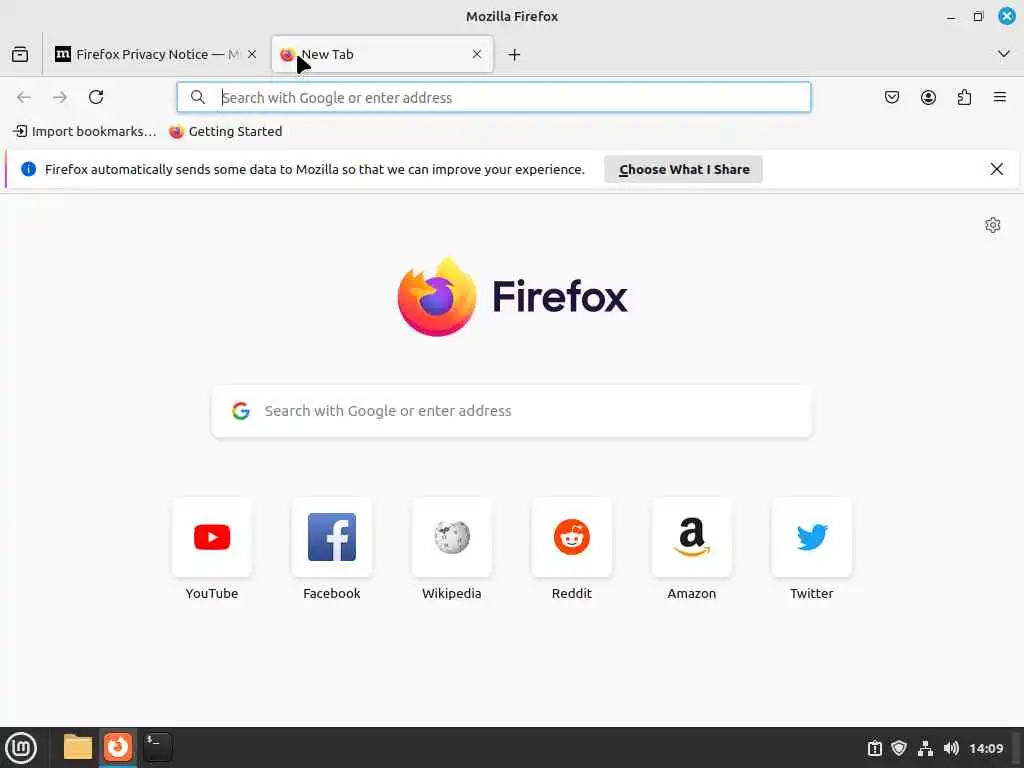Click the update manager tray icon
Screen dimensions: 1024x768
(874, 748)
